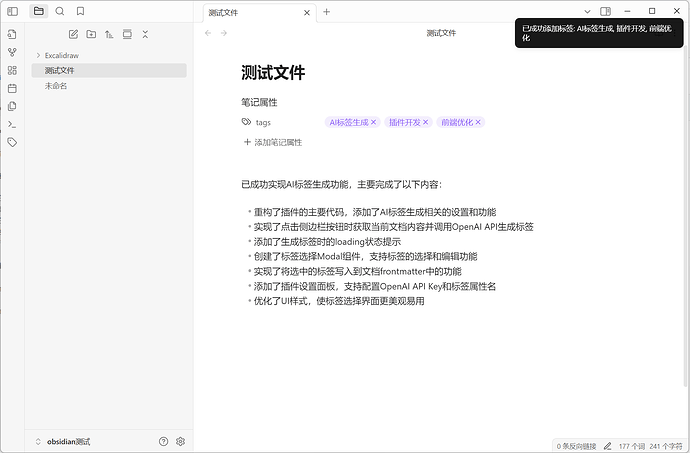Click the bullet line about loading状态提示

pos(327,242)
